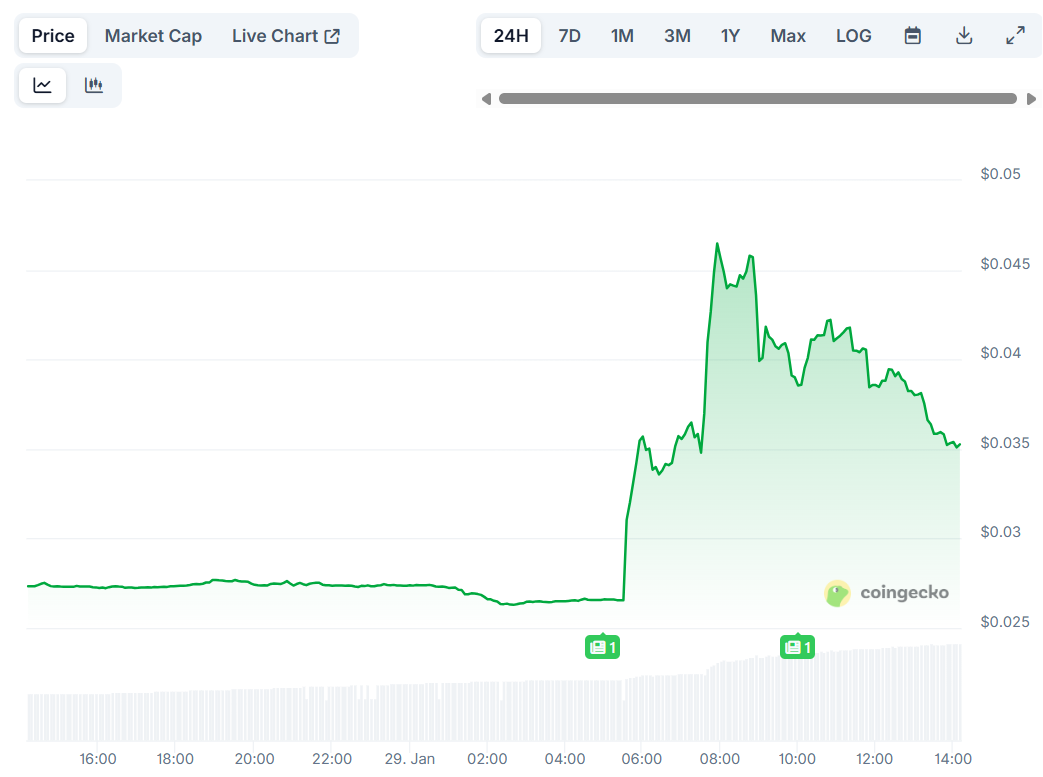Click the annotation marker near 04:00

pyautogui.click(x=602, y=647)
